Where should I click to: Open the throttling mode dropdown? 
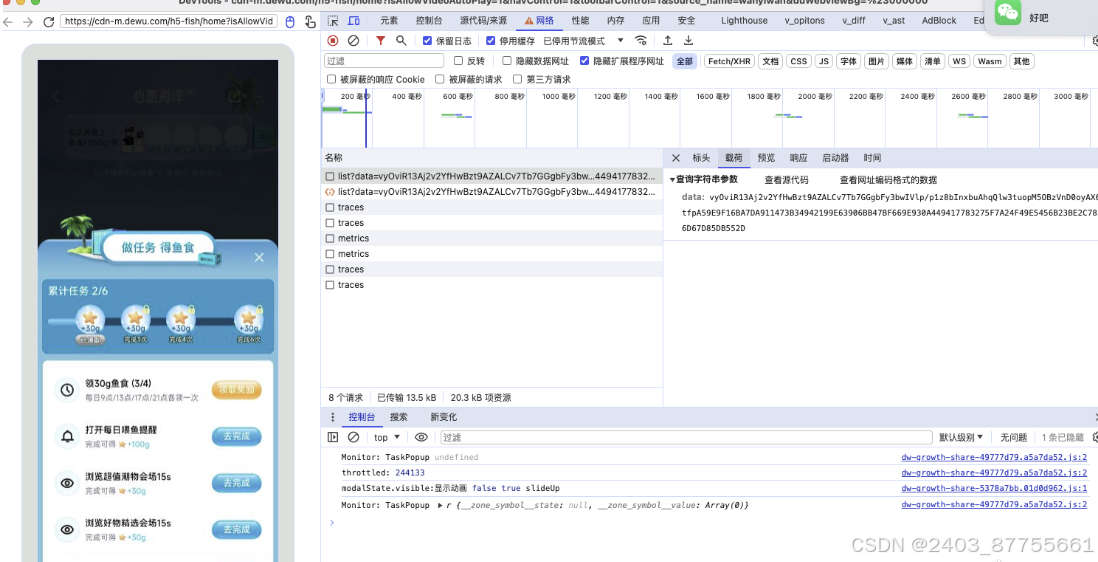coord(583,41)
